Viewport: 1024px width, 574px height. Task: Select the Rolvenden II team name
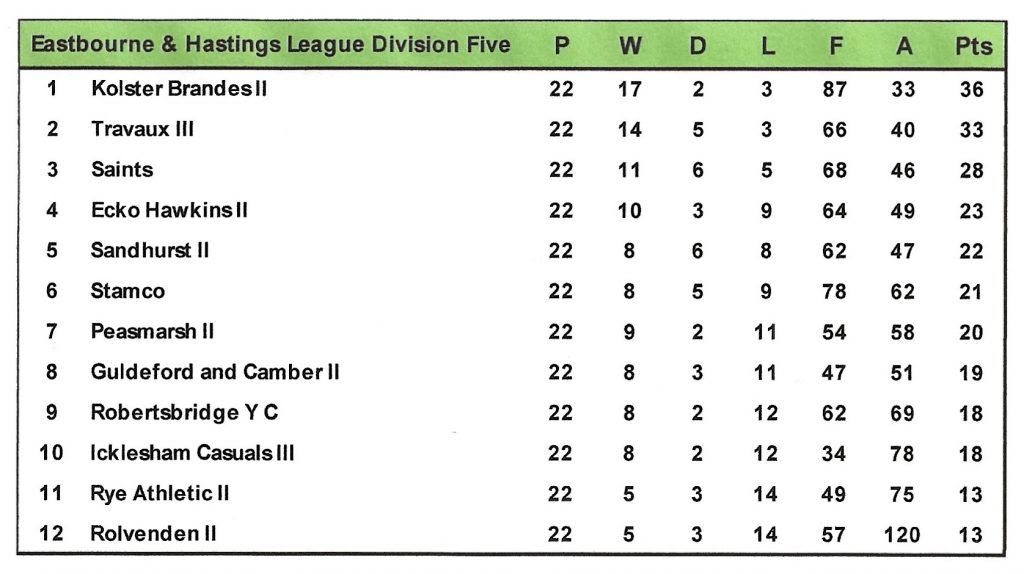coord(153,534)
